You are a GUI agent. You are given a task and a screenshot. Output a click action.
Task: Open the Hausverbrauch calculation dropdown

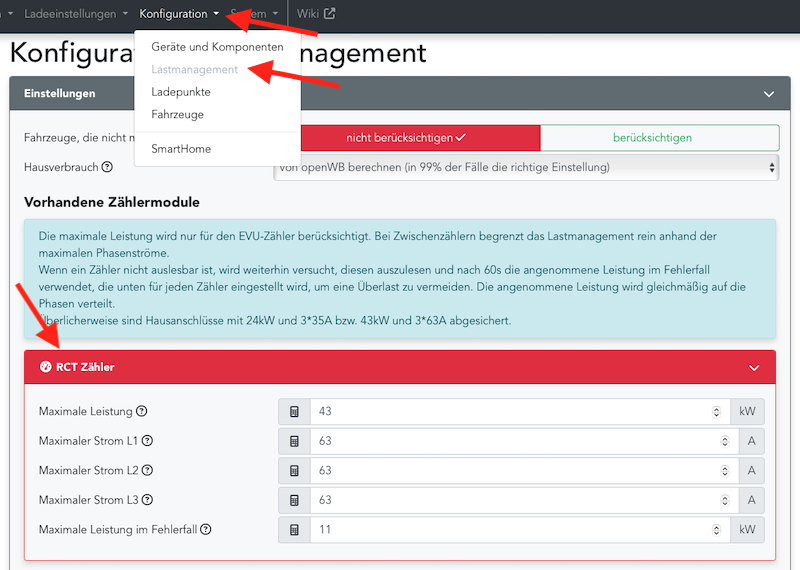click(526, 168)
